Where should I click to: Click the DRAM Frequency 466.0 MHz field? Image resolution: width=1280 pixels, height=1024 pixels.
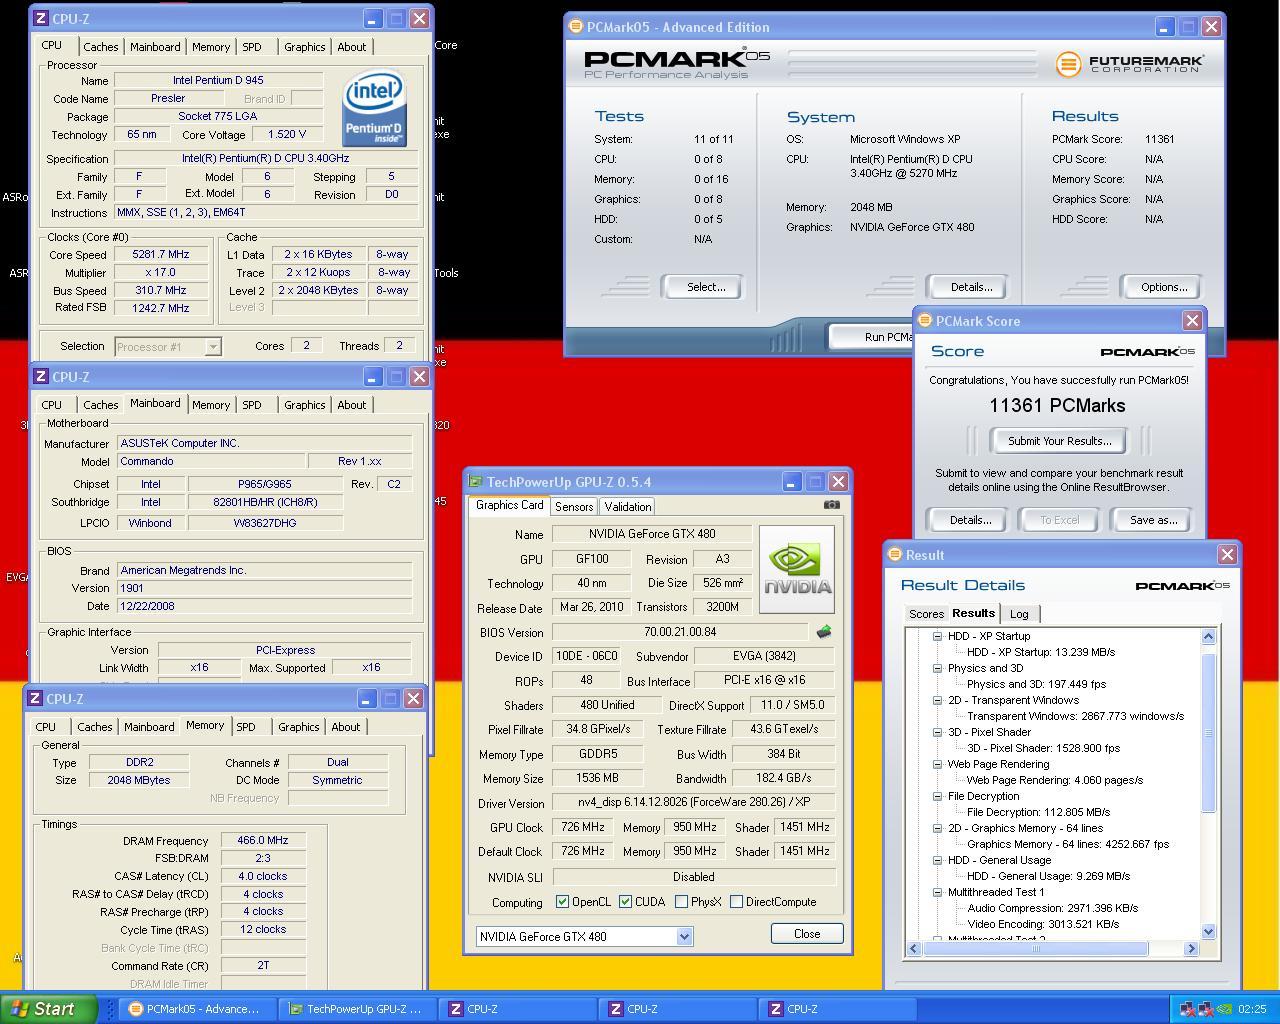263,841
